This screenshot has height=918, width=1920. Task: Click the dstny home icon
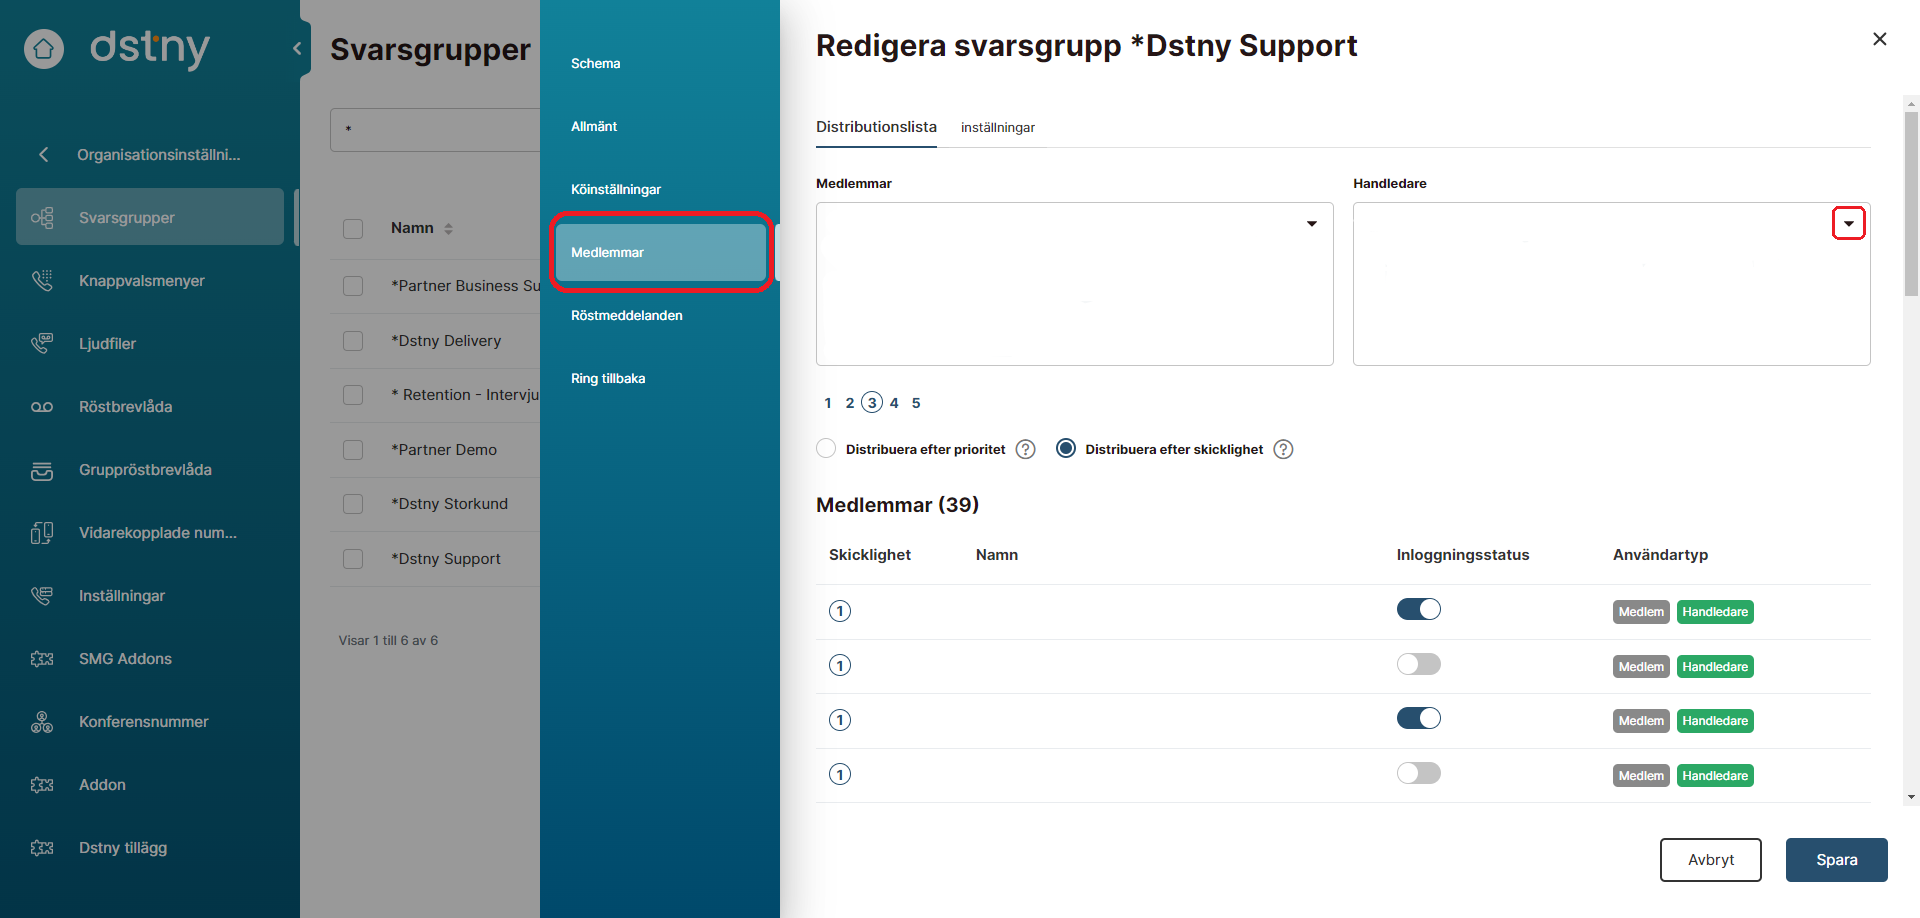44,48
